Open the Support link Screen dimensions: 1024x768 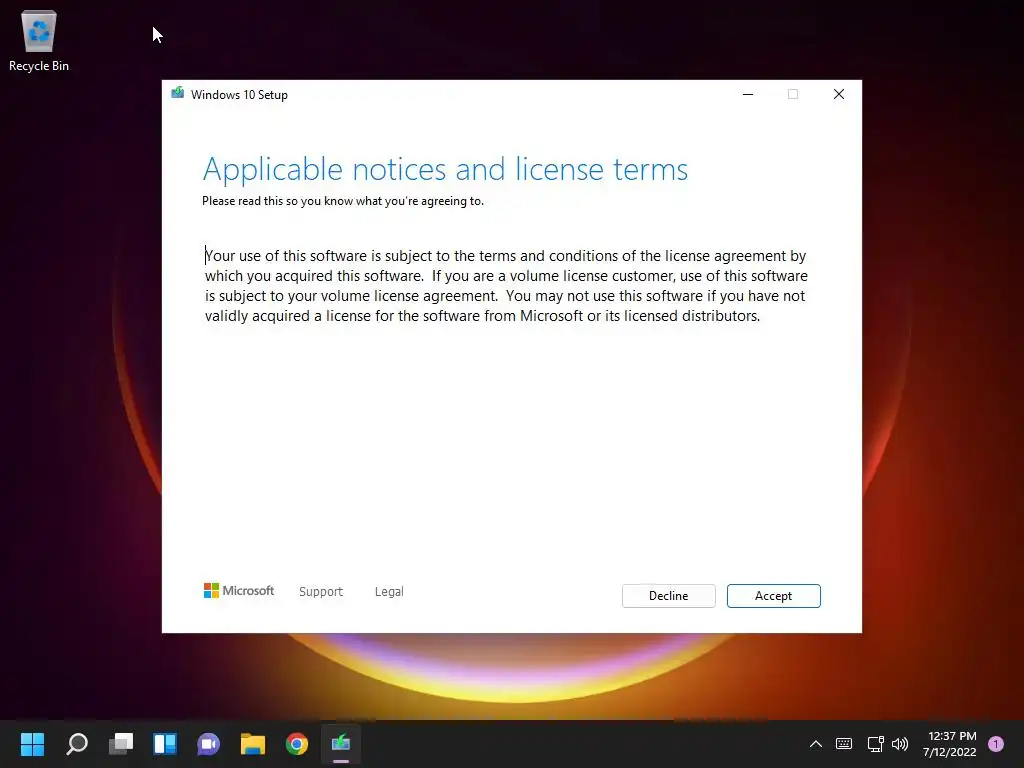321,592
